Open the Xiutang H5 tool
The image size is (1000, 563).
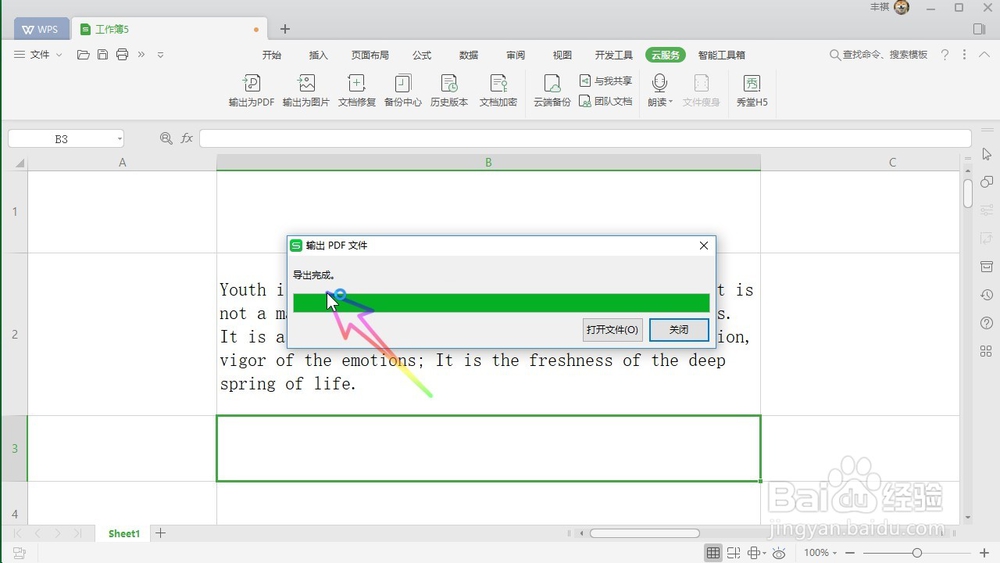[752, 90]
